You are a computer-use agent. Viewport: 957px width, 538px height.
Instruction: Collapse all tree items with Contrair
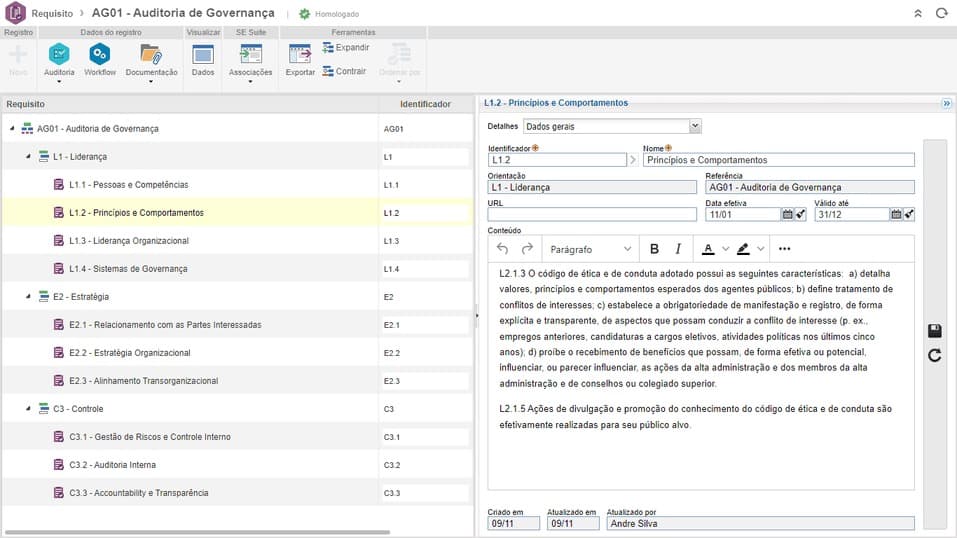pyautogui.click(x=344, y=71)
